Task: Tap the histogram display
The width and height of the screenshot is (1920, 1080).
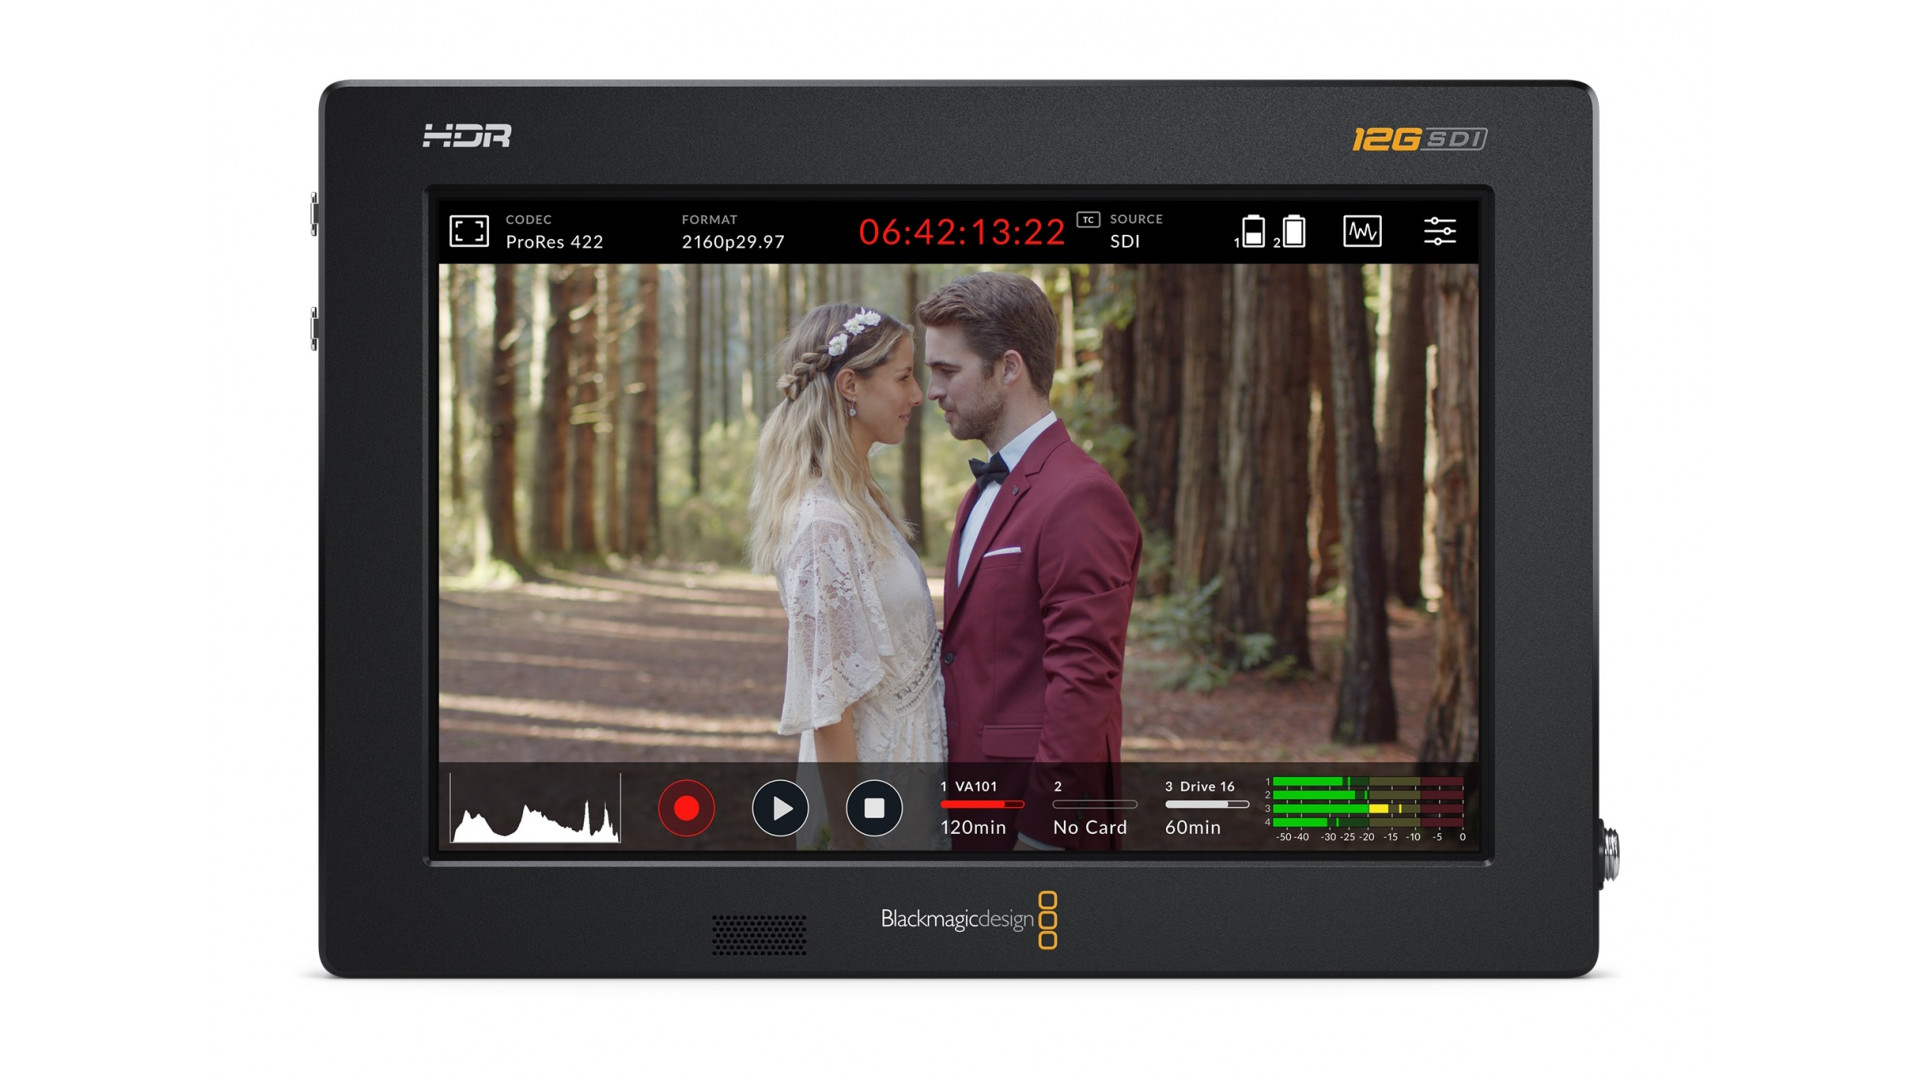Action: (x=534, y=808)
